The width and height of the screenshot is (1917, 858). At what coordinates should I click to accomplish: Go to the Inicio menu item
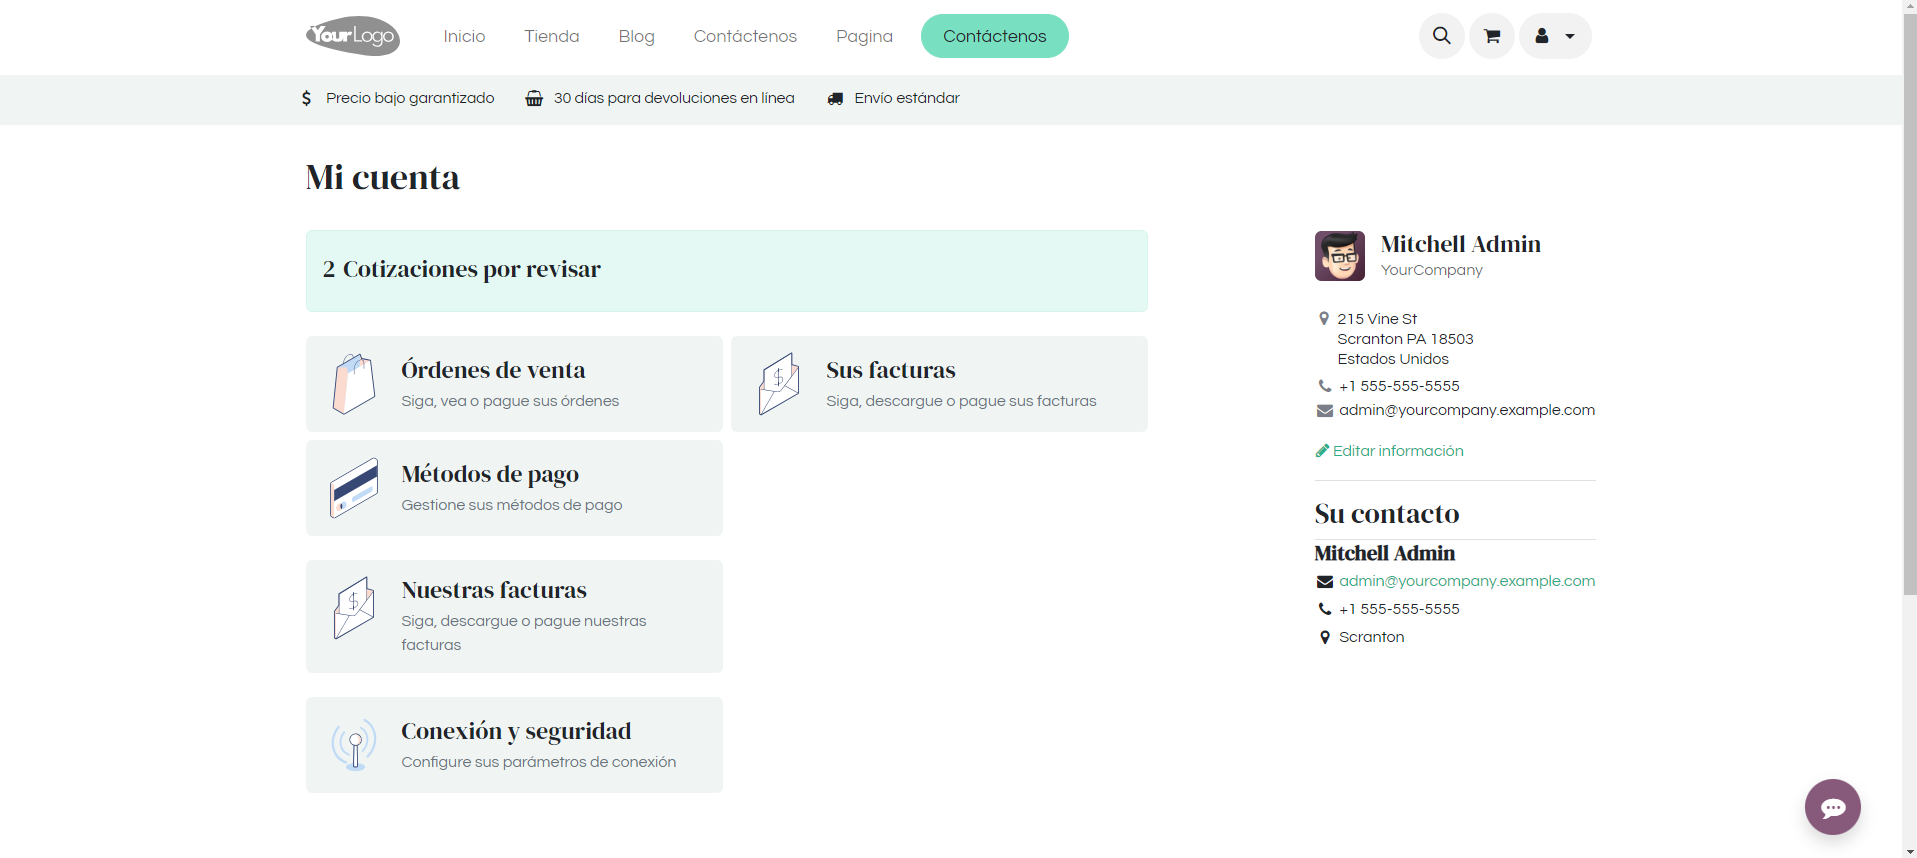464,36
